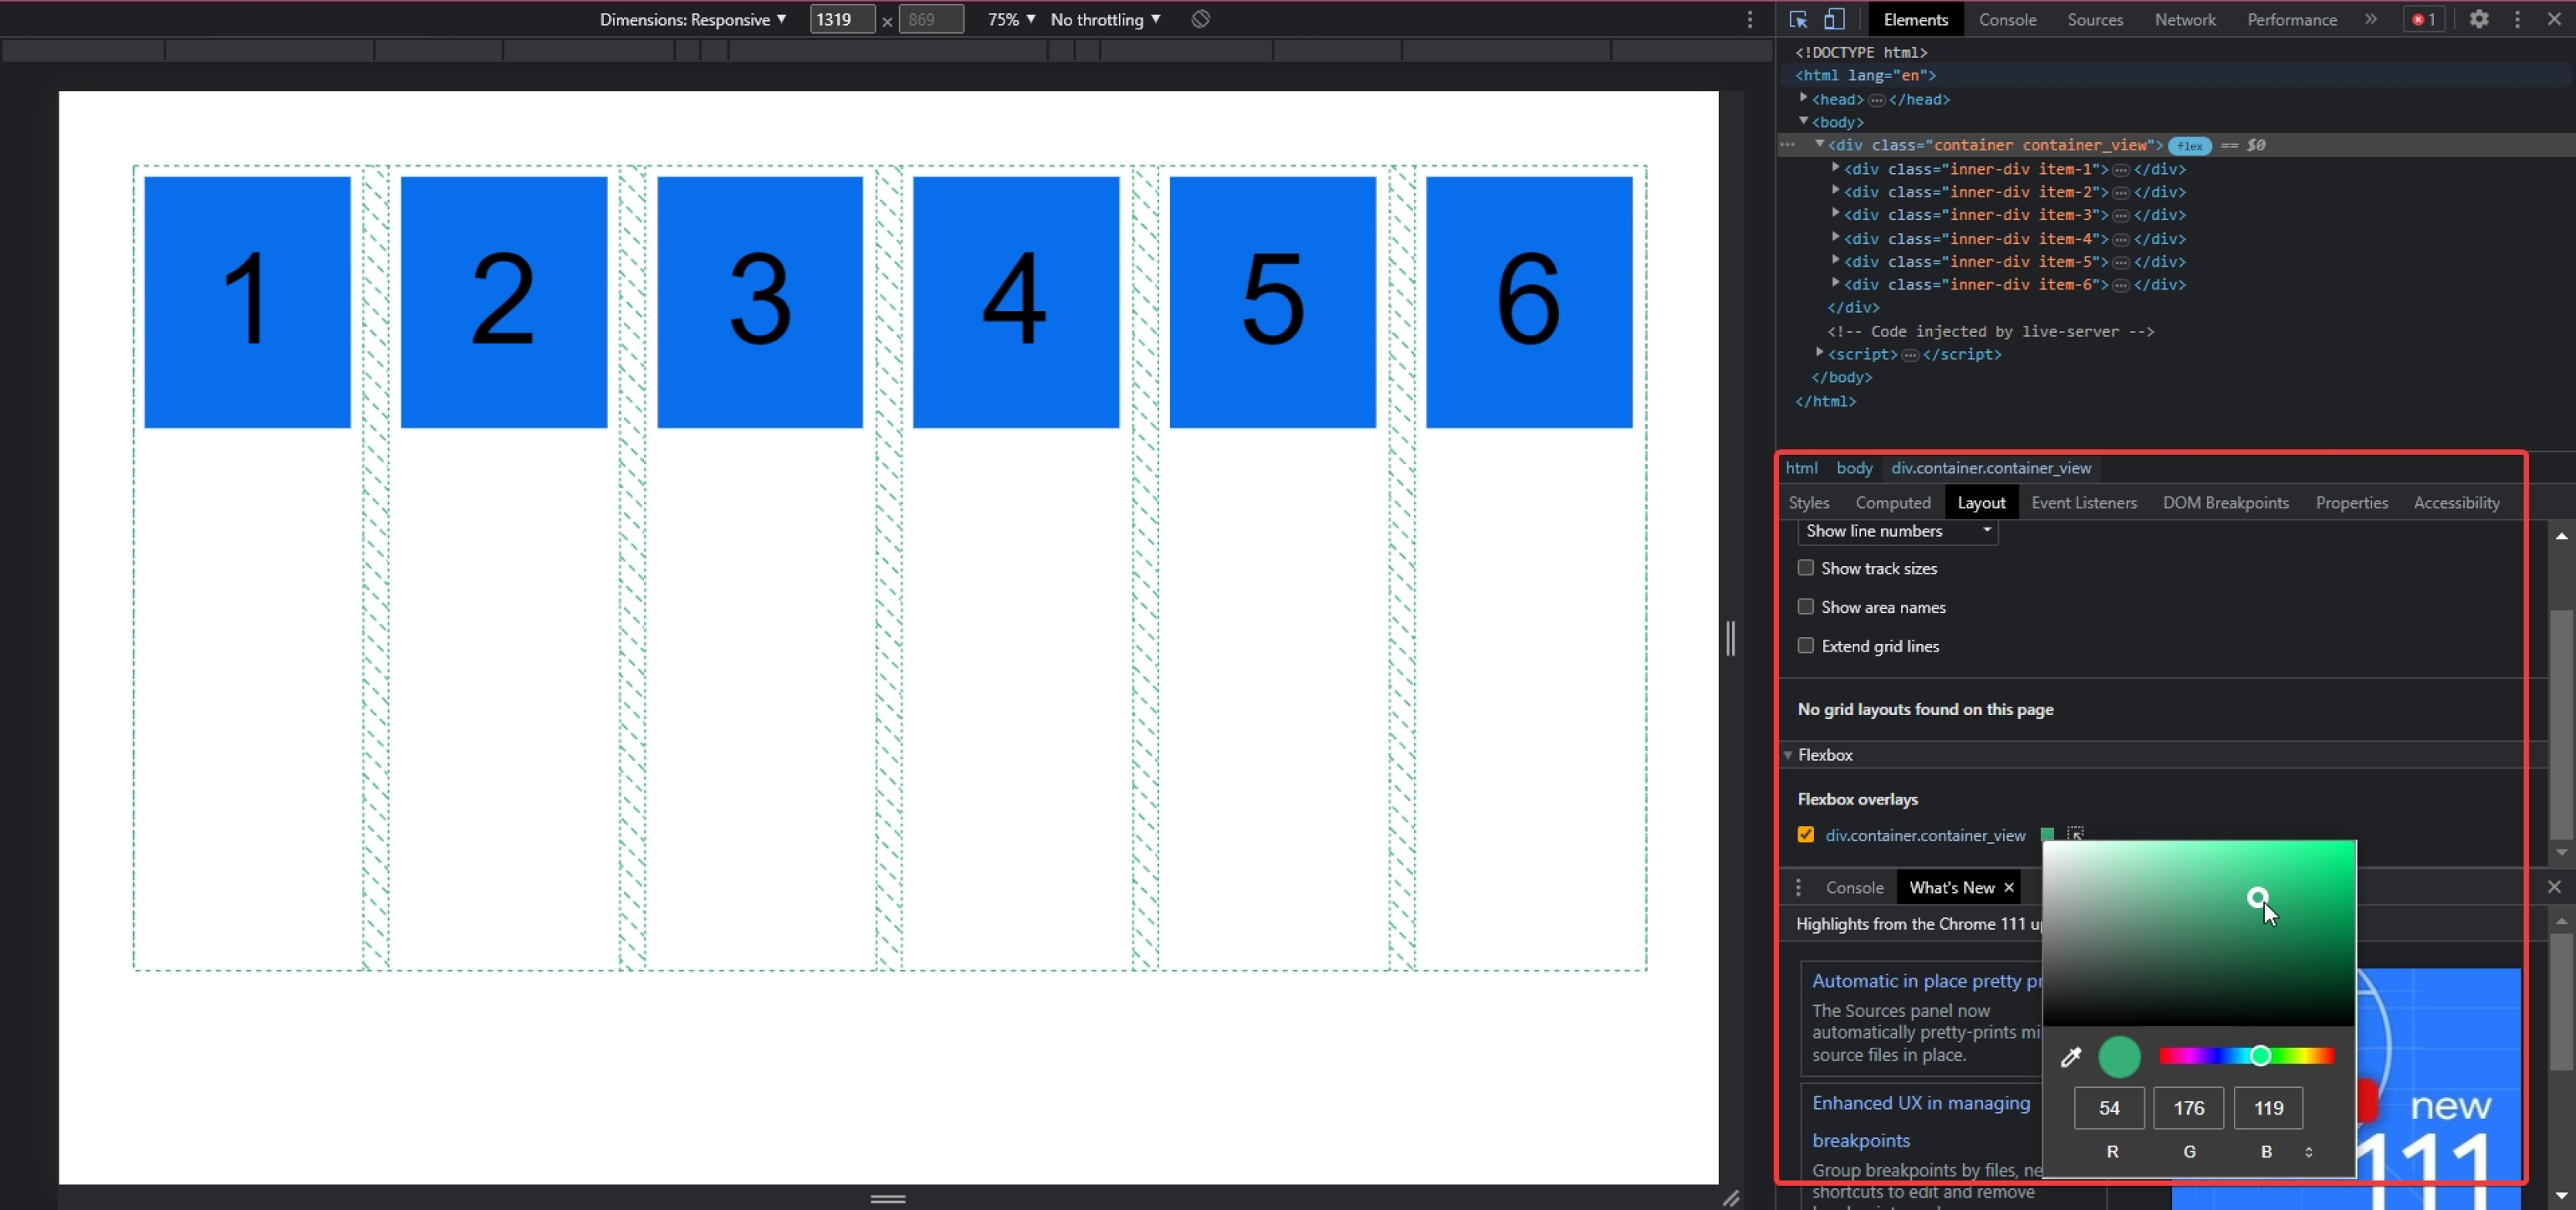The height and width of the screenshot is (1210, 2576).
Task: Open 'Automatic in place pretty' article link
Action: (1926, 981)
